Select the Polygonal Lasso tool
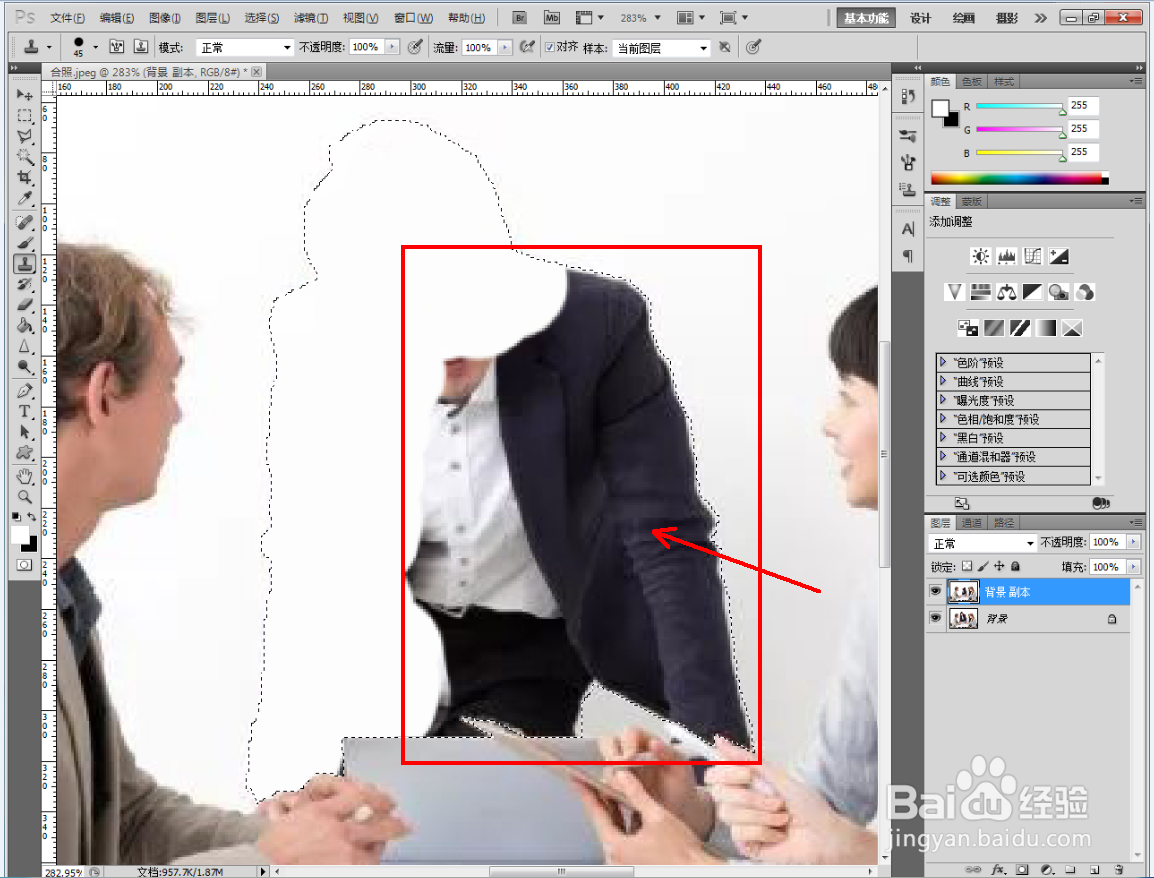Viewport: 1154px width, 878px height. point(24,136)
